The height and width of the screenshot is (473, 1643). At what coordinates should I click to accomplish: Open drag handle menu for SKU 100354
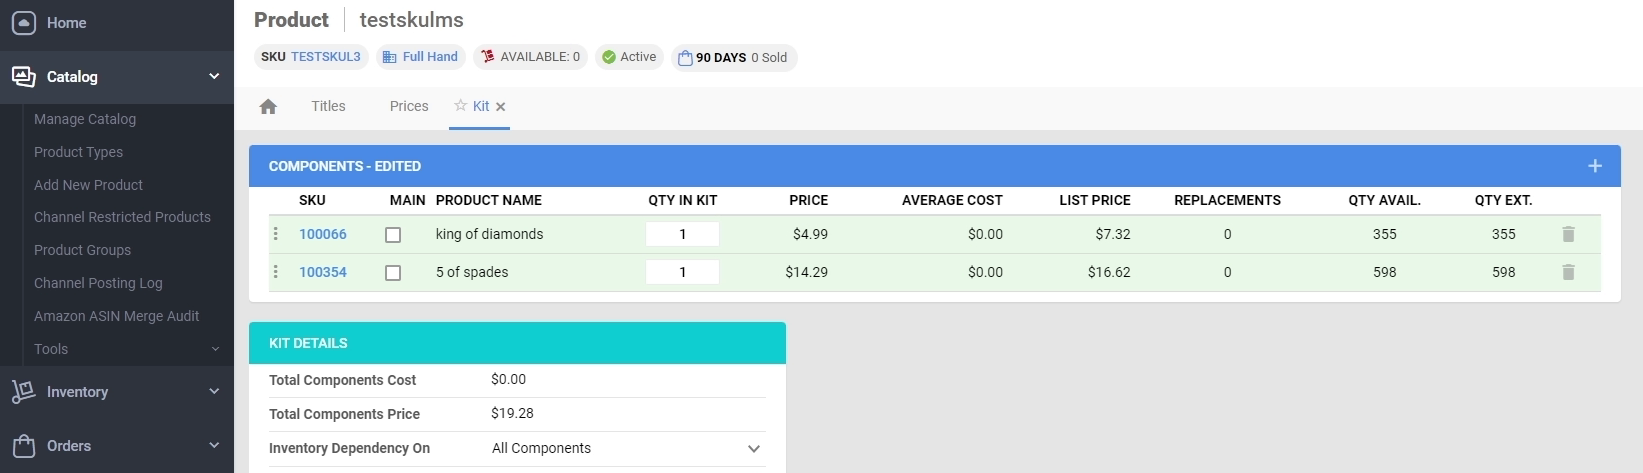click(276, 272)
